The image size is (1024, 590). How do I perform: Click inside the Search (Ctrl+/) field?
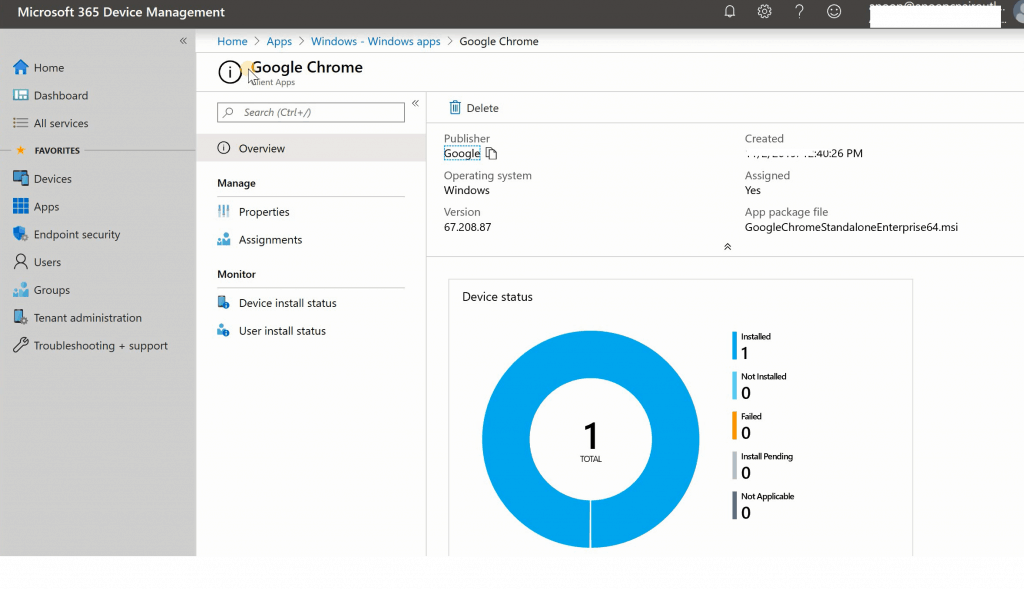311,112
